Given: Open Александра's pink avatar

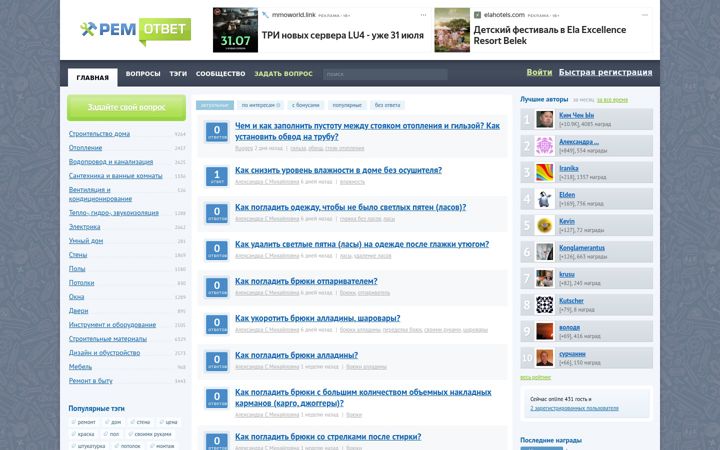Looking at the screenshot, I should pyautogui.click(x=545, y=146).
